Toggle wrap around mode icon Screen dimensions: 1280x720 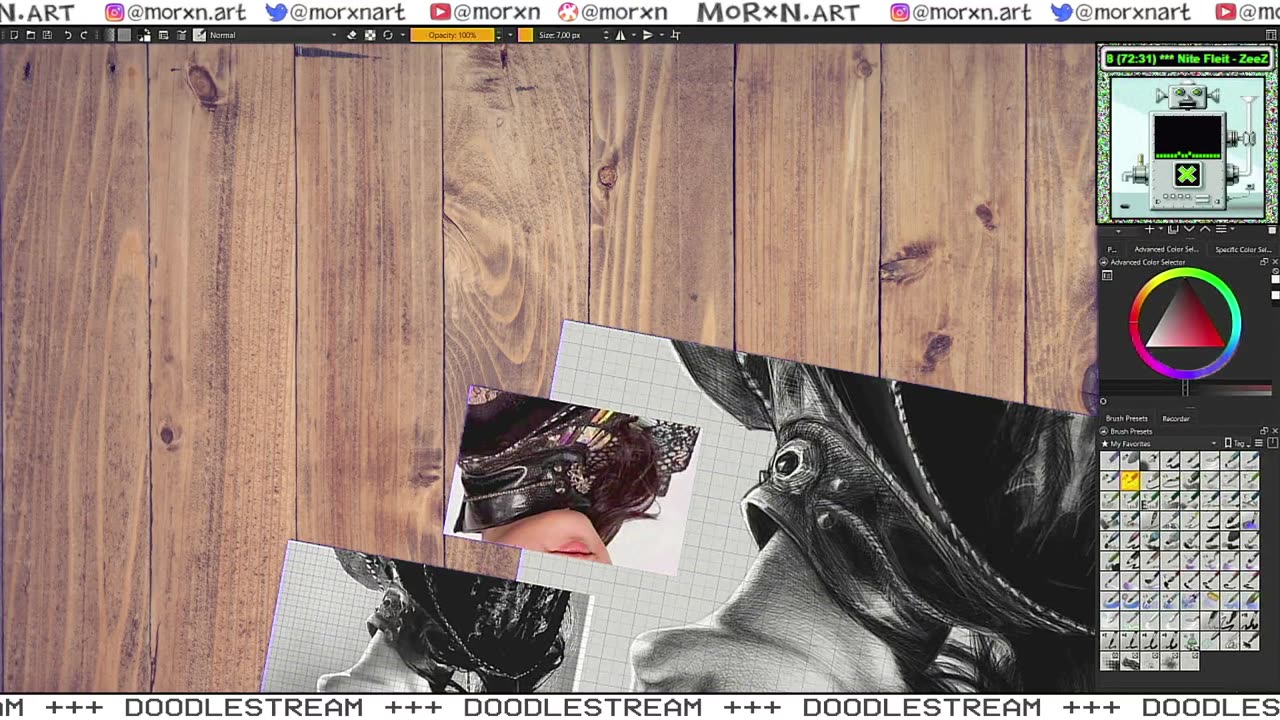coord(675,35)
